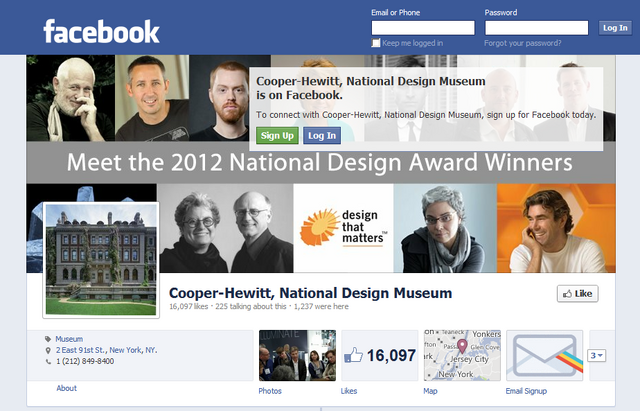Image resolution: width=640 pixels, height=411 pixels.
Task: Tick the Keep me logged in checkbox
Action: 376,43
